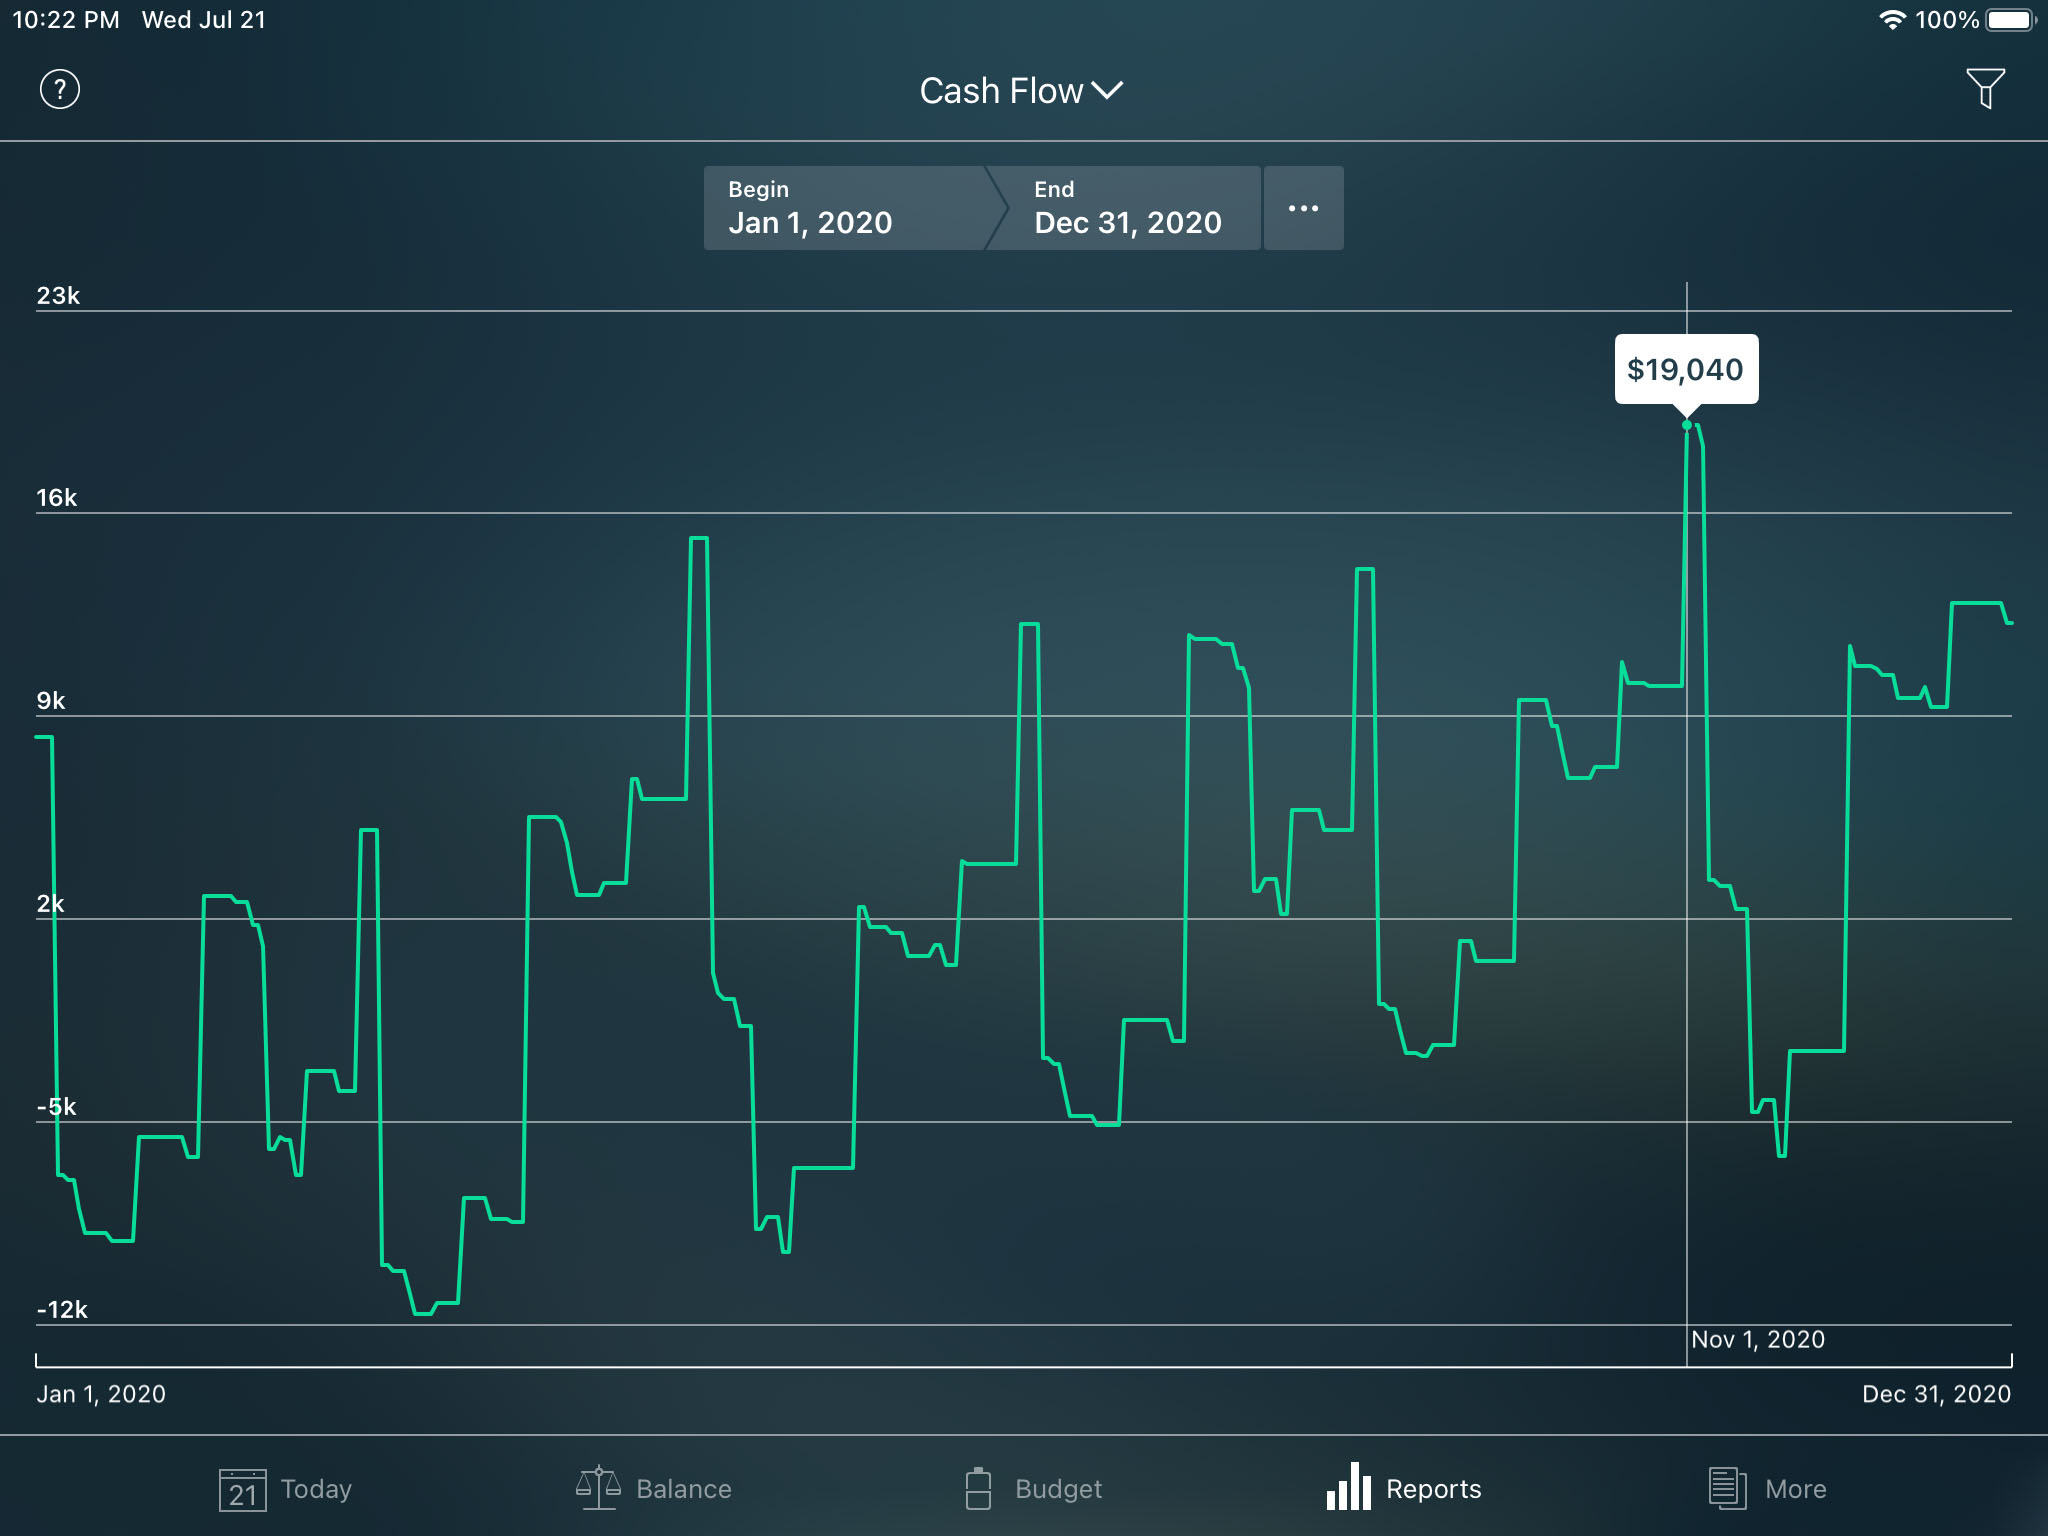Switch to the Today tab

point(286,1489)
